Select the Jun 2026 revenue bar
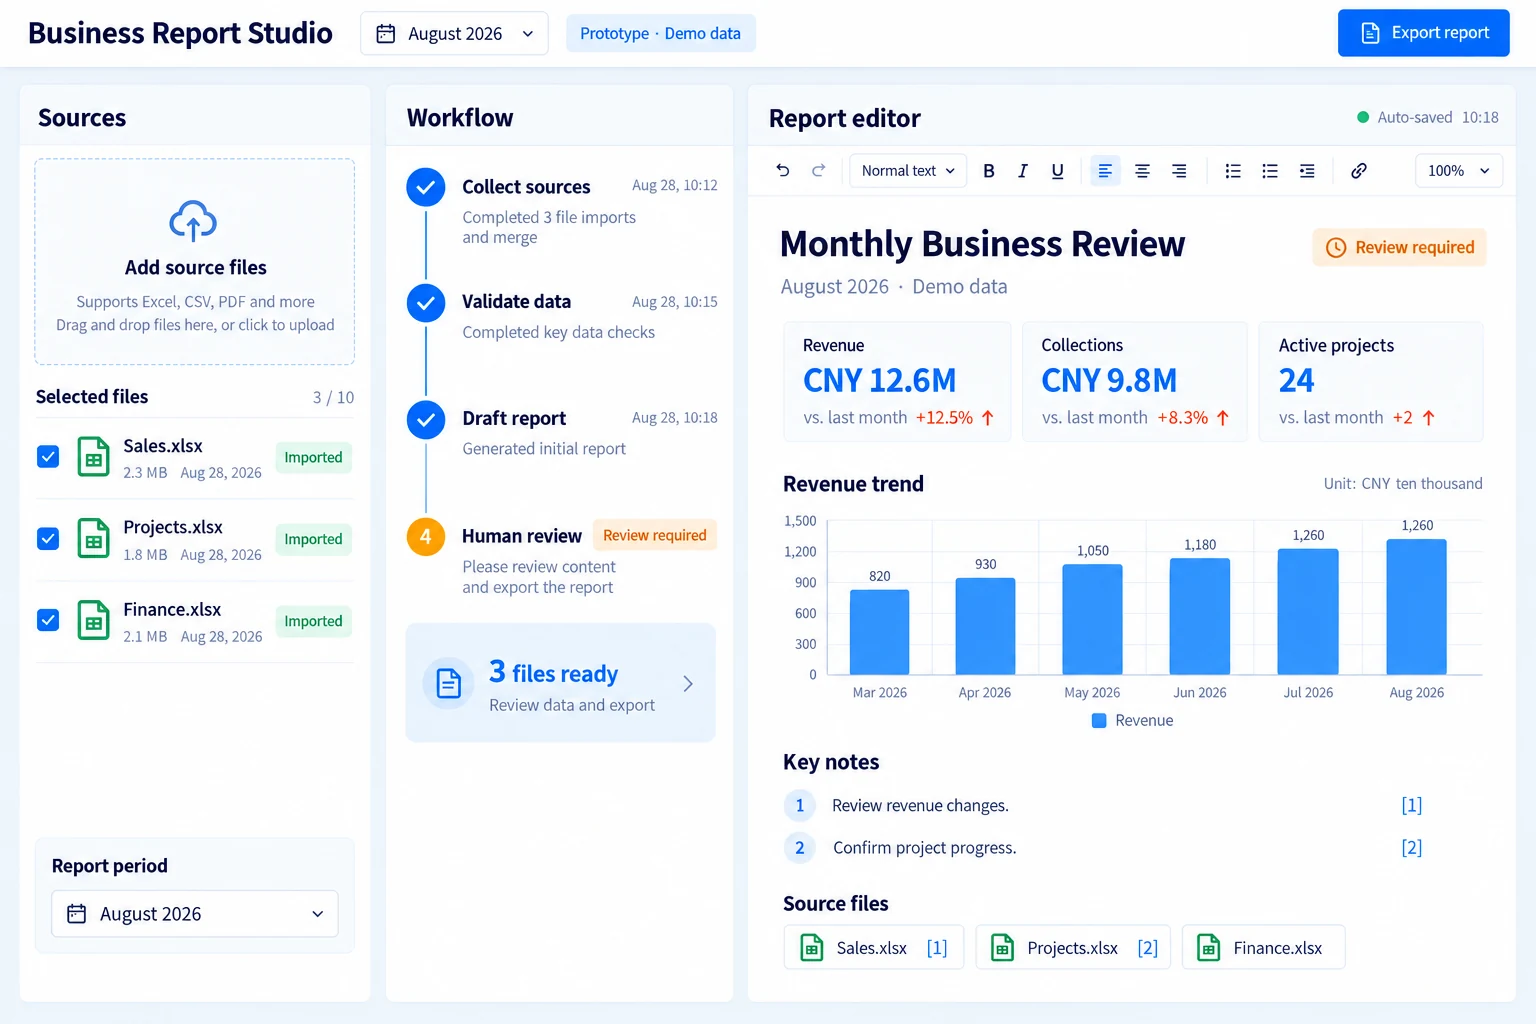The width and height of the screenshot is (1536, 1024). click(x=1200, y=616)
